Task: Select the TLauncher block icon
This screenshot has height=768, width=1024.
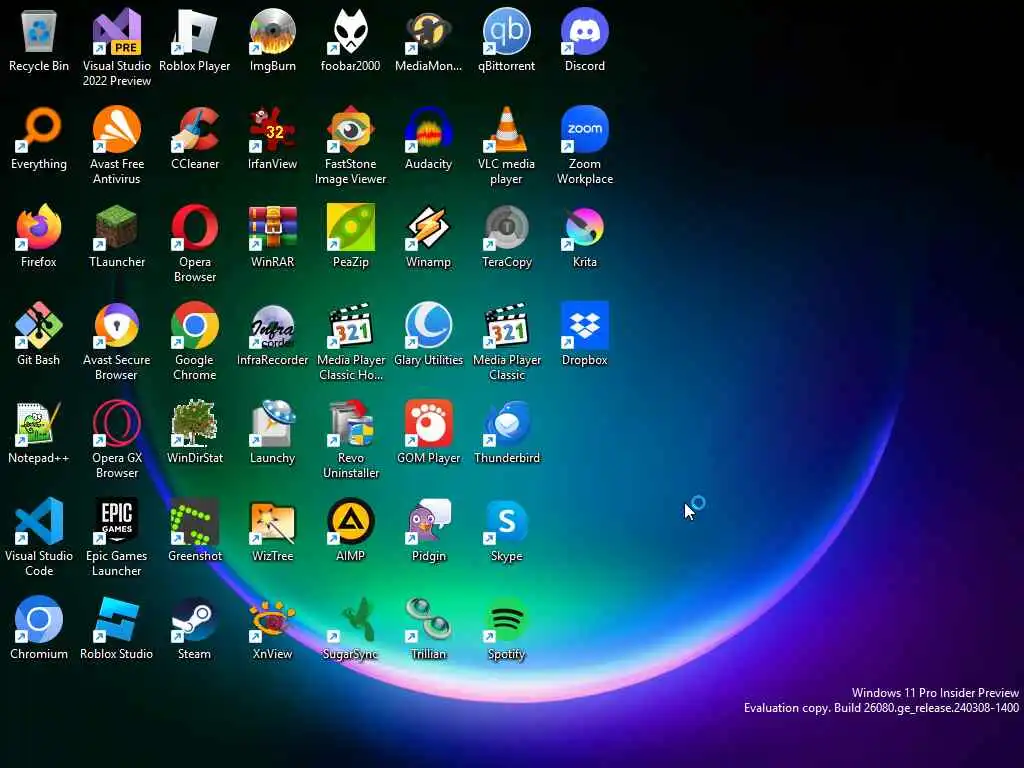Action: tap(117, 227)
